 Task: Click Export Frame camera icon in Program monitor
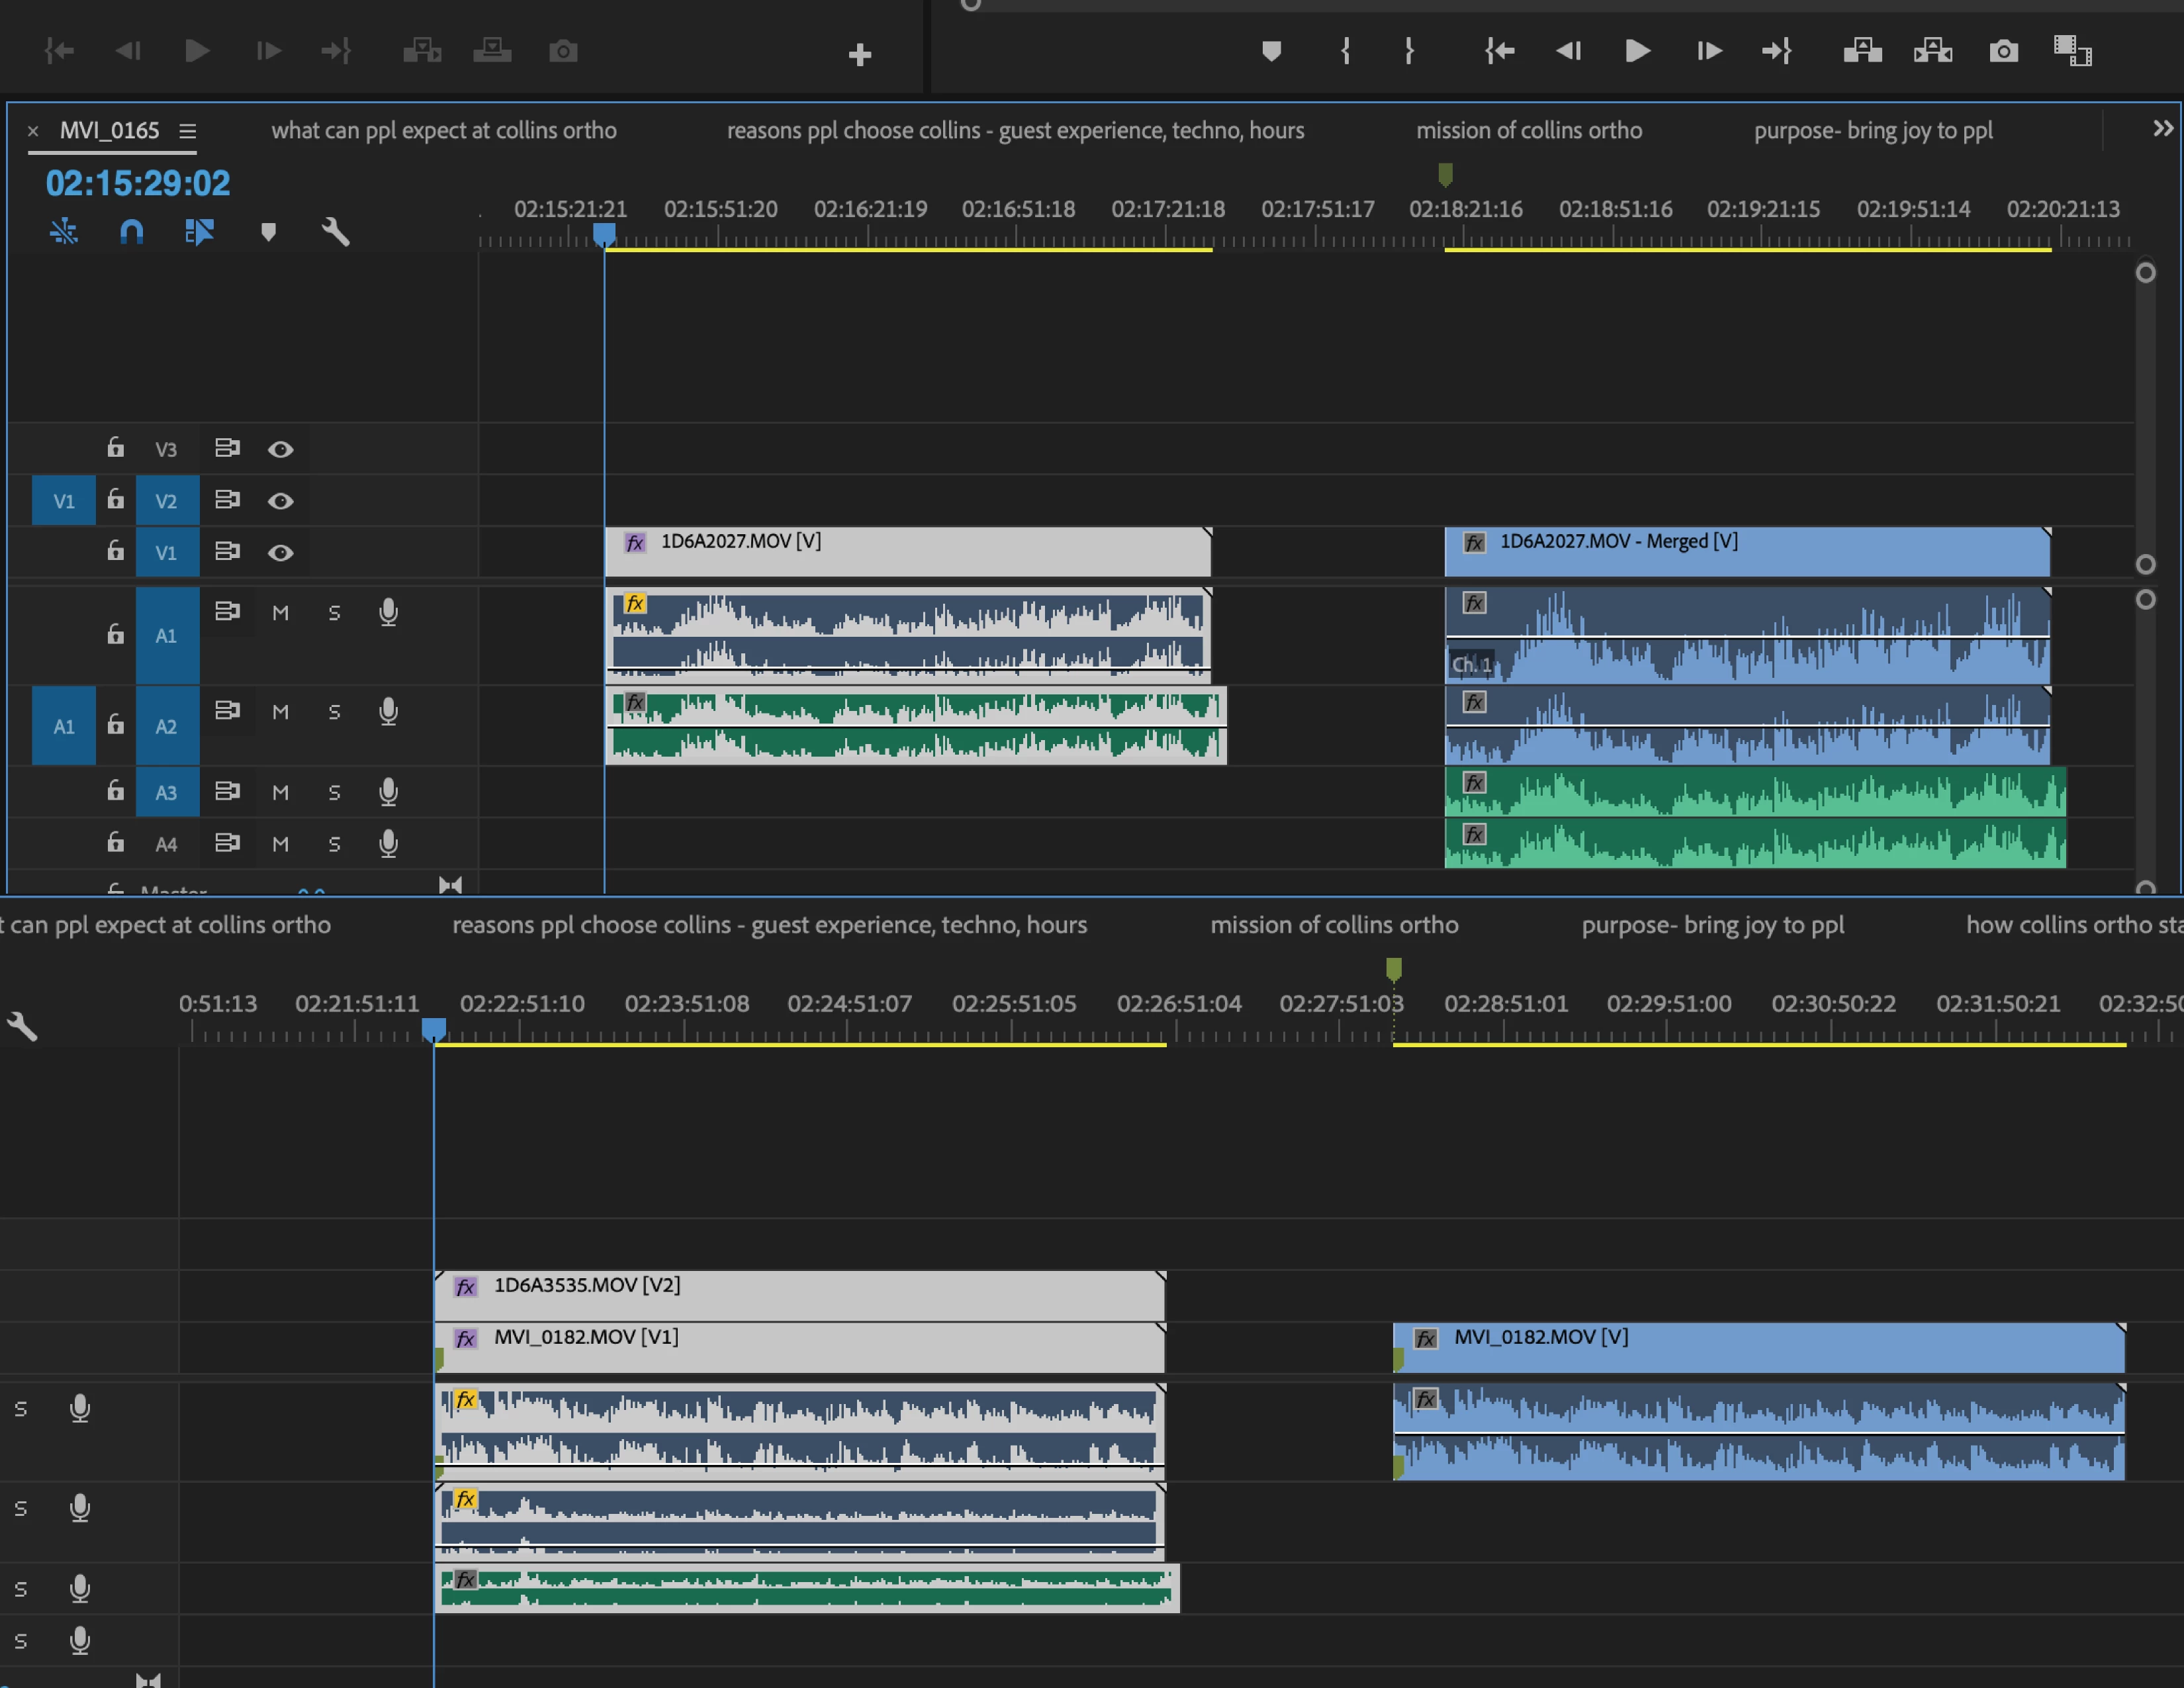[x=2003, y=51]
